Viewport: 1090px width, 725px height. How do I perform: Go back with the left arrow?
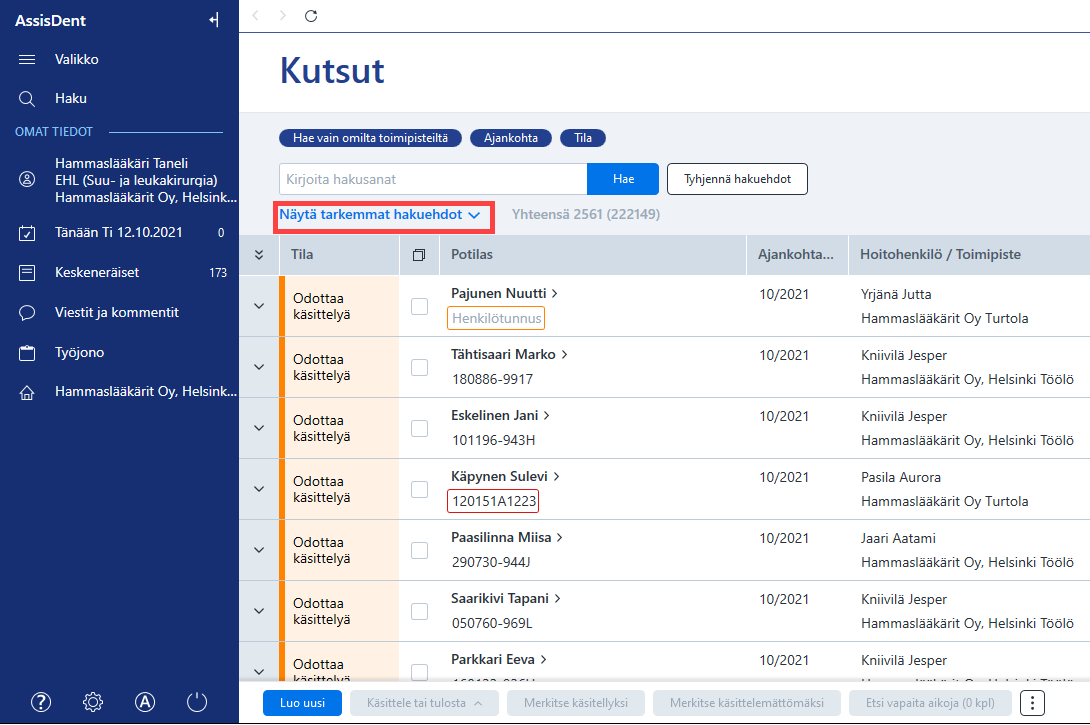(x=256, y=15)
